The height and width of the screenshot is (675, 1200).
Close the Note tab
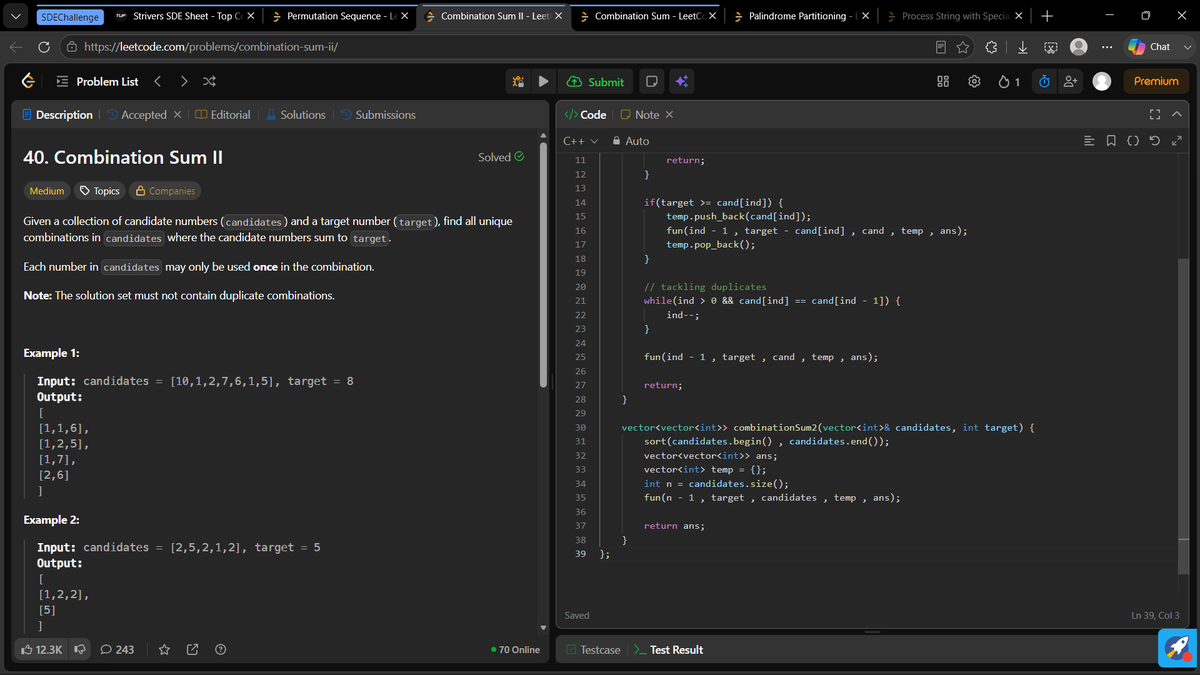click(670, 115)
